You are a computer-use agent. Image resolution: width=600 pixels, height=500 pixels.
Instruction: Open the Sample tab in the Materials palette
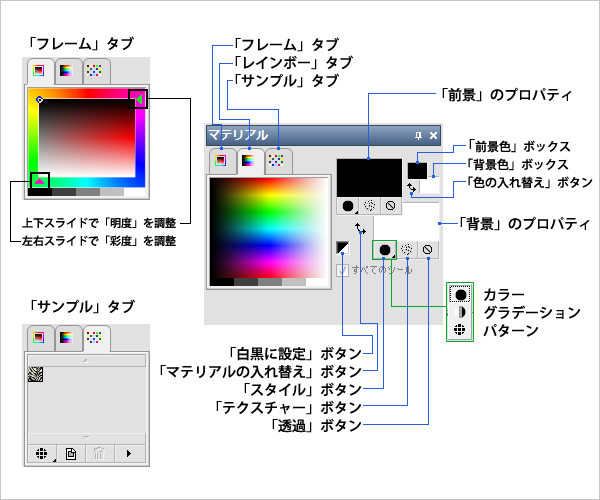coord(276,161)
